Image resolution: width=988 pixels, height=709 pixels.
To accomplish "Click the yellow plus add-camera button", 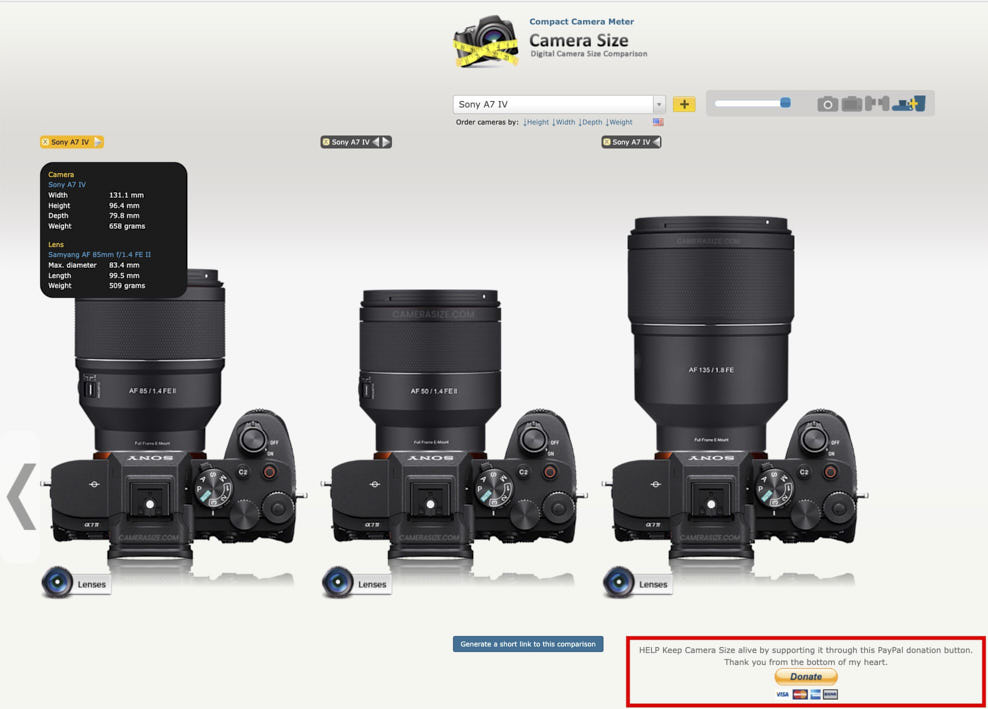I will pos(684,104).
